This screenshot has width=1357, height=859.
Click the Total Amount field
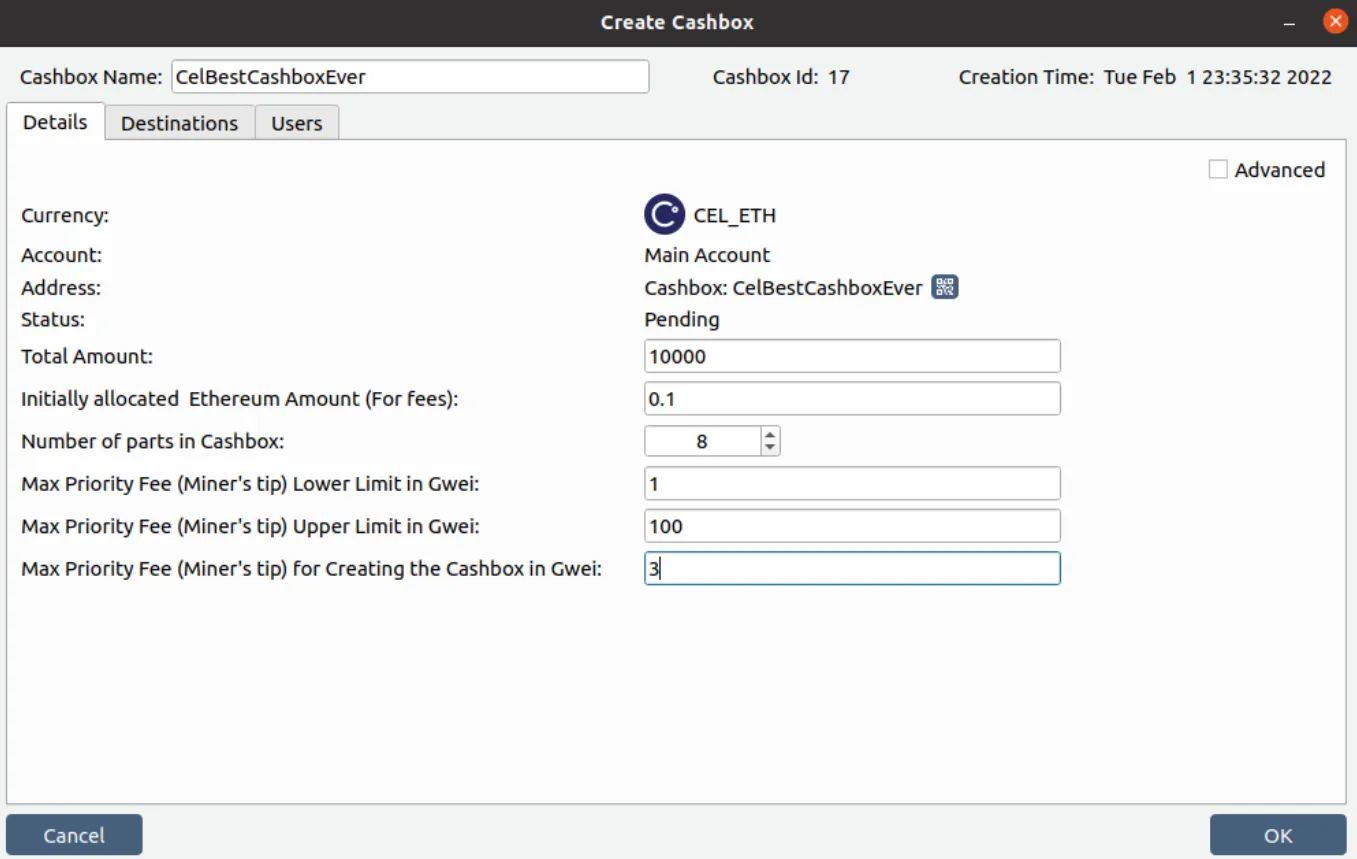click(x=852, y=357)
